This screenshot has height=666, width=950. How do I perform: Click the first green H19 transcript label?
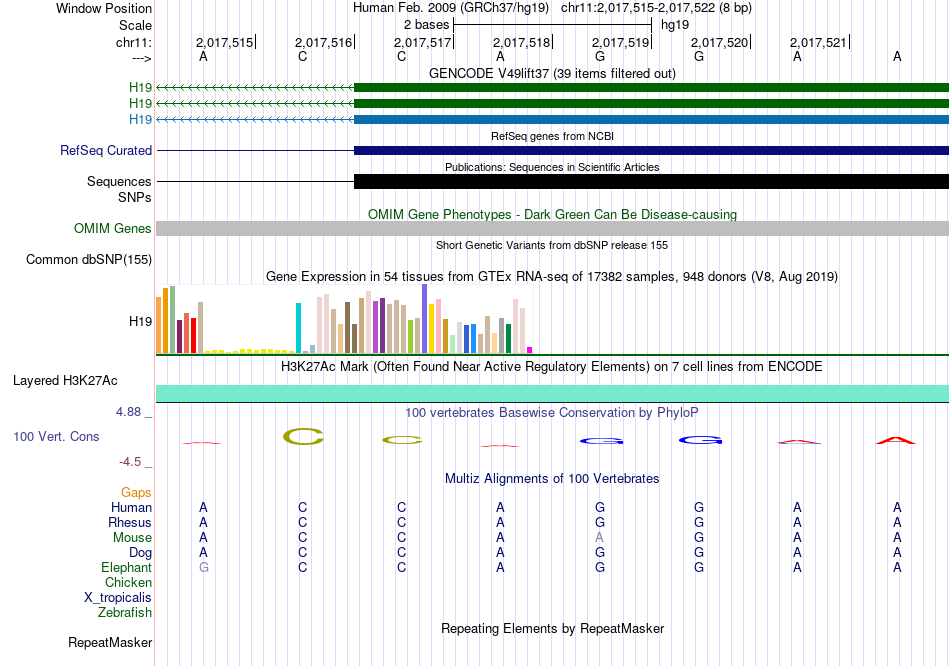[x=140, y=87]
